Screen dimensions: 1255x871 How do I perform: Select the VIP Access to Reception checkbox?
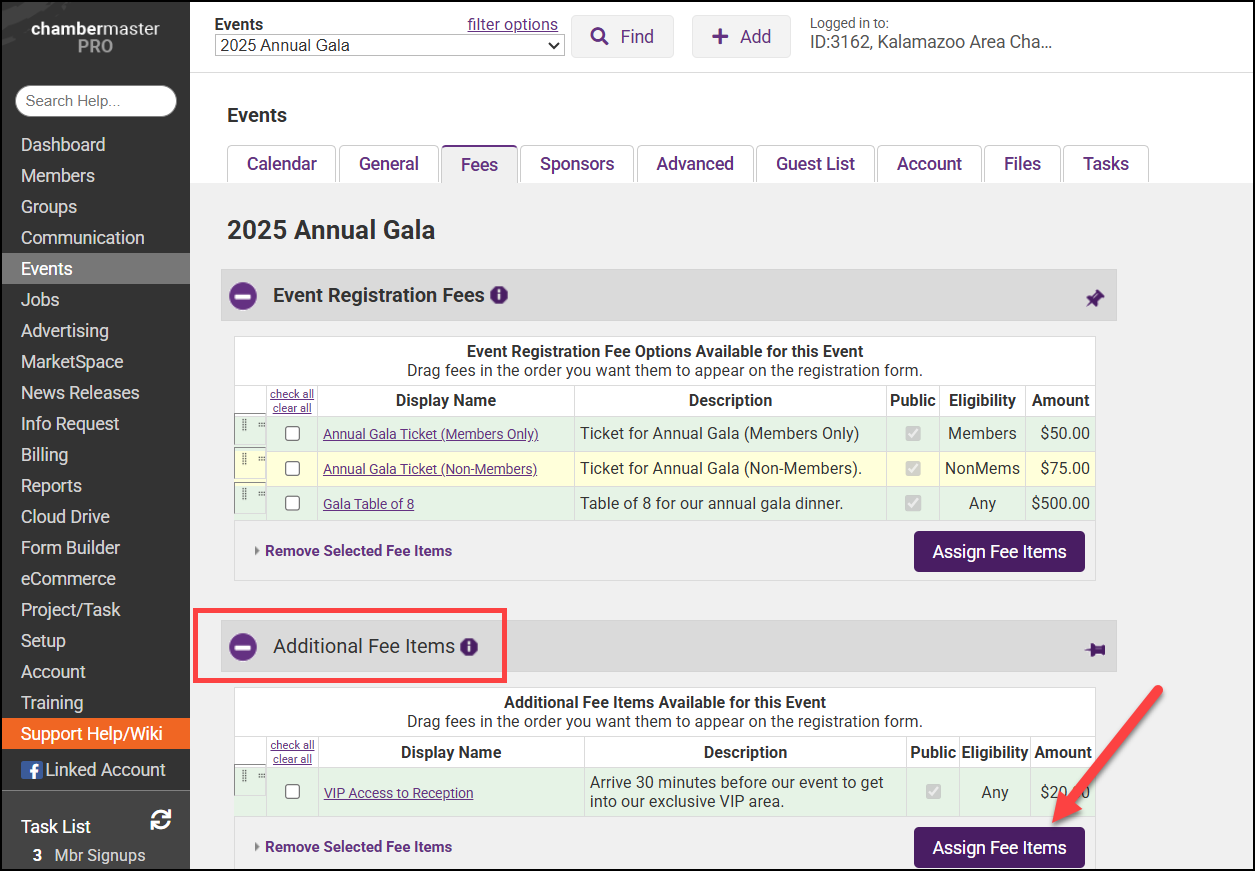coord(292,792)
